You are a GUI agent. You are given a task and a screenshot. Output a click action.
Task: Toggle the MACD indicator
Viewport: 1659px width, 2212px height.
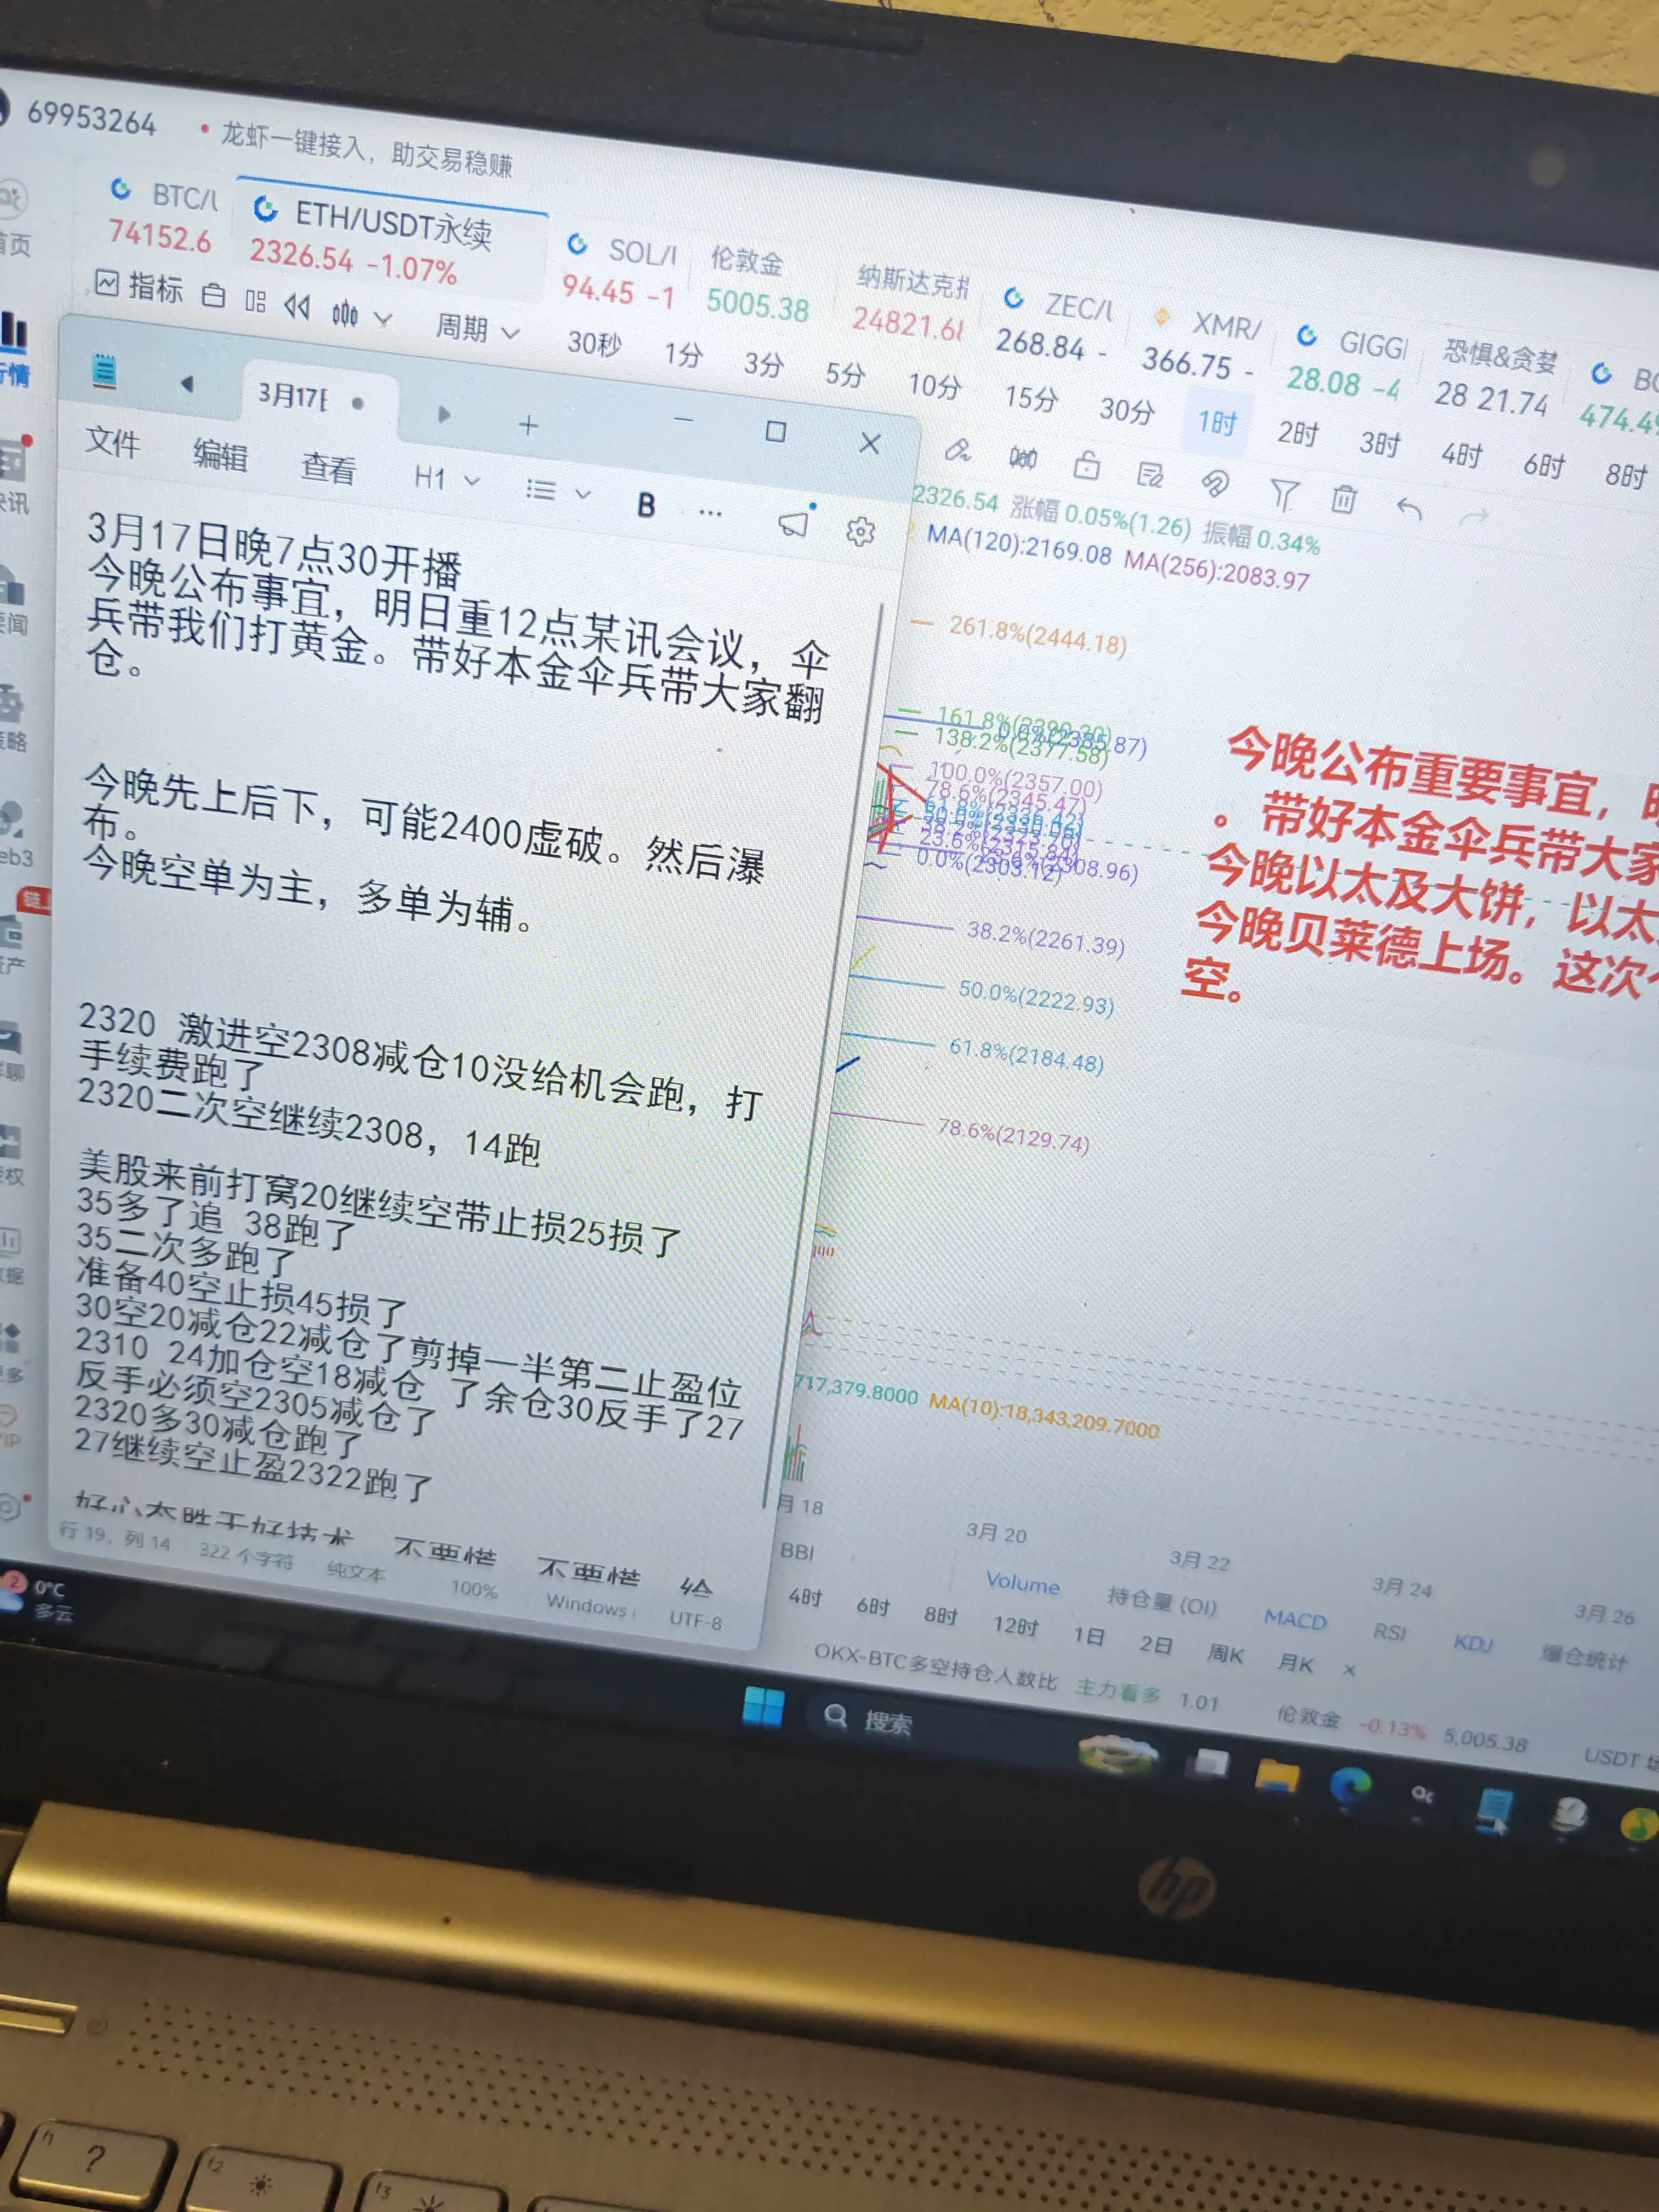pos(1294,1619)
